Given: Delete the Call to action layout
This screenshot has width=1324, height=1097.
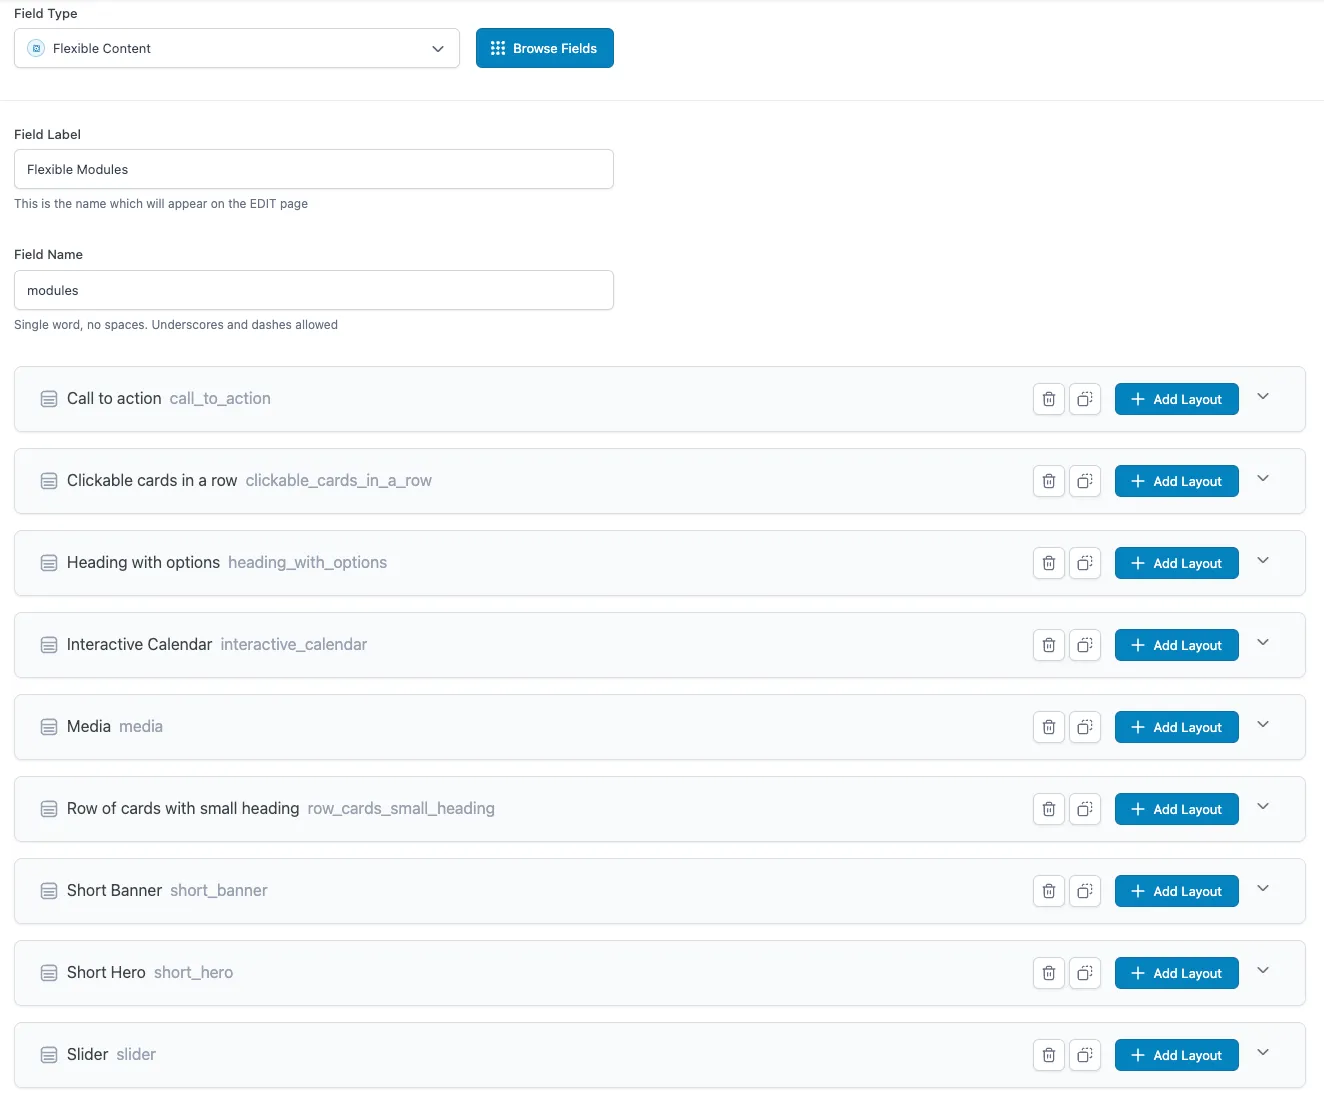Looking at the screenshot, I should point(1048,399).
